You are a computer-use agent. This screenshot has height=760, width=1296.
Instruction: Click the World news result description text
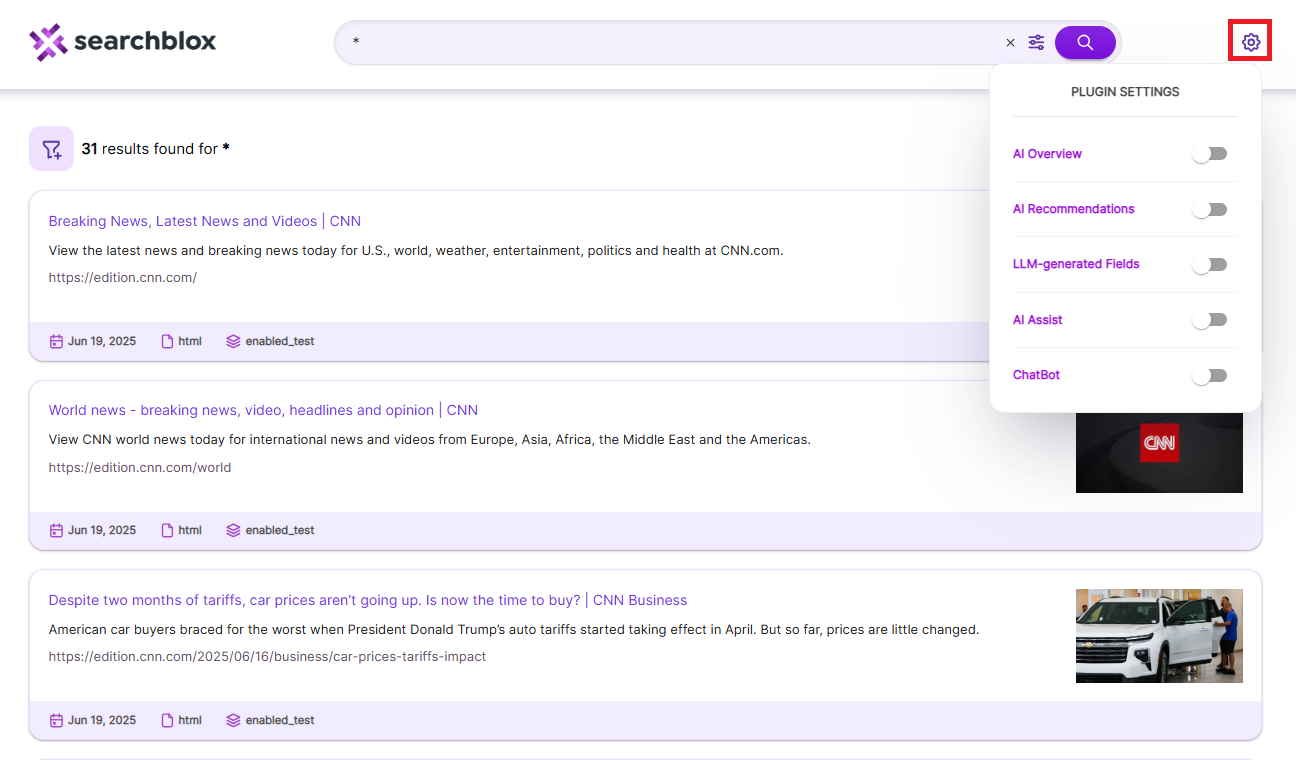430,439
